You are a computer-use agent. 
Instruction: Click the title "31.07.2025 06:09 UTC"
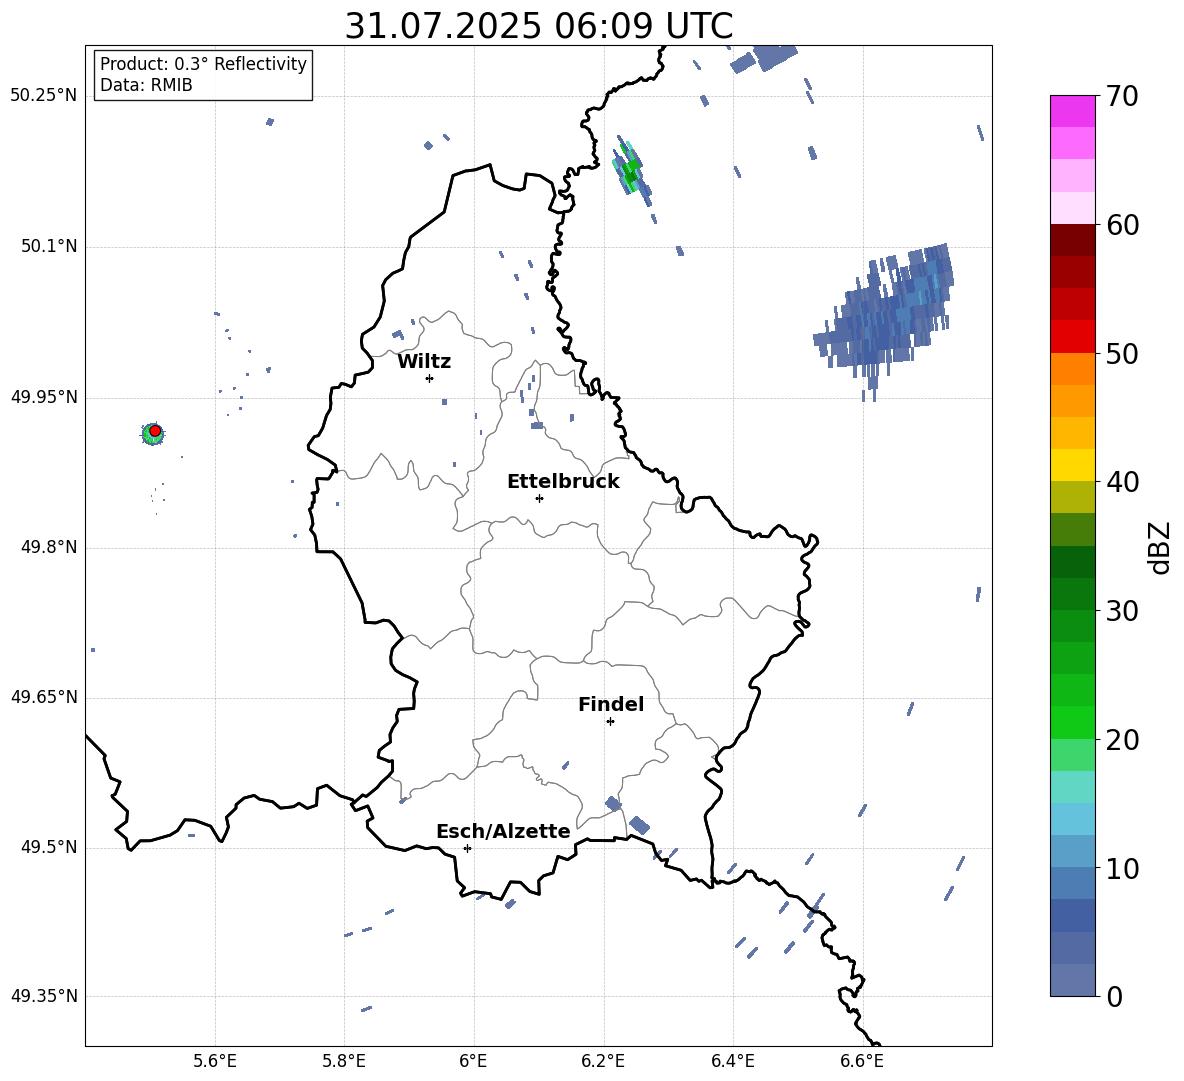point(538,26)
